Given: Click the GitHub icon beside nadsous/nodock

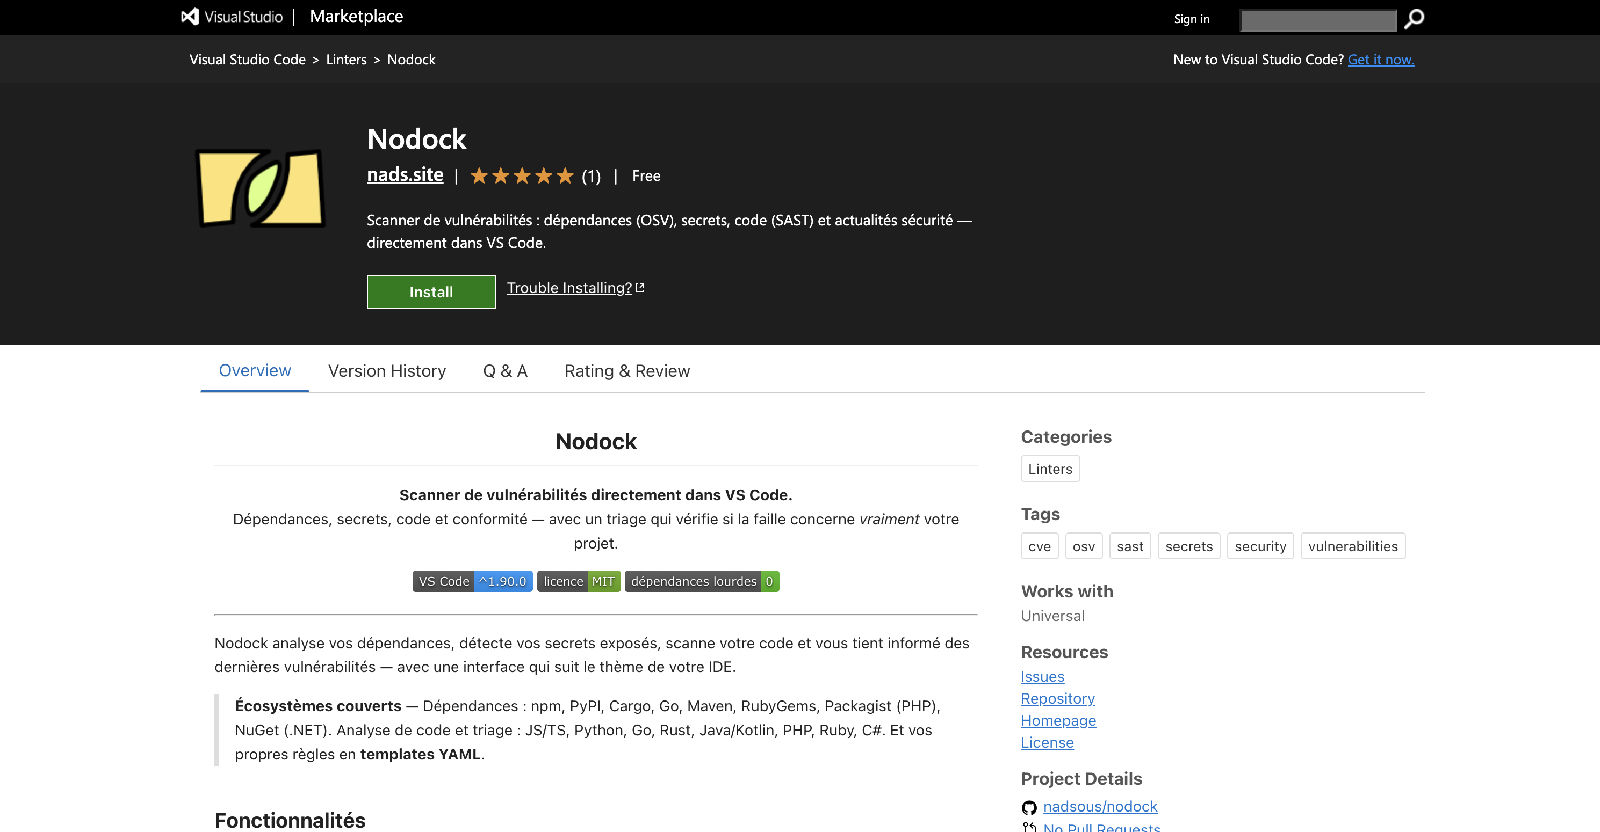Looking at the screenshot, I should tap(1029, 808).
